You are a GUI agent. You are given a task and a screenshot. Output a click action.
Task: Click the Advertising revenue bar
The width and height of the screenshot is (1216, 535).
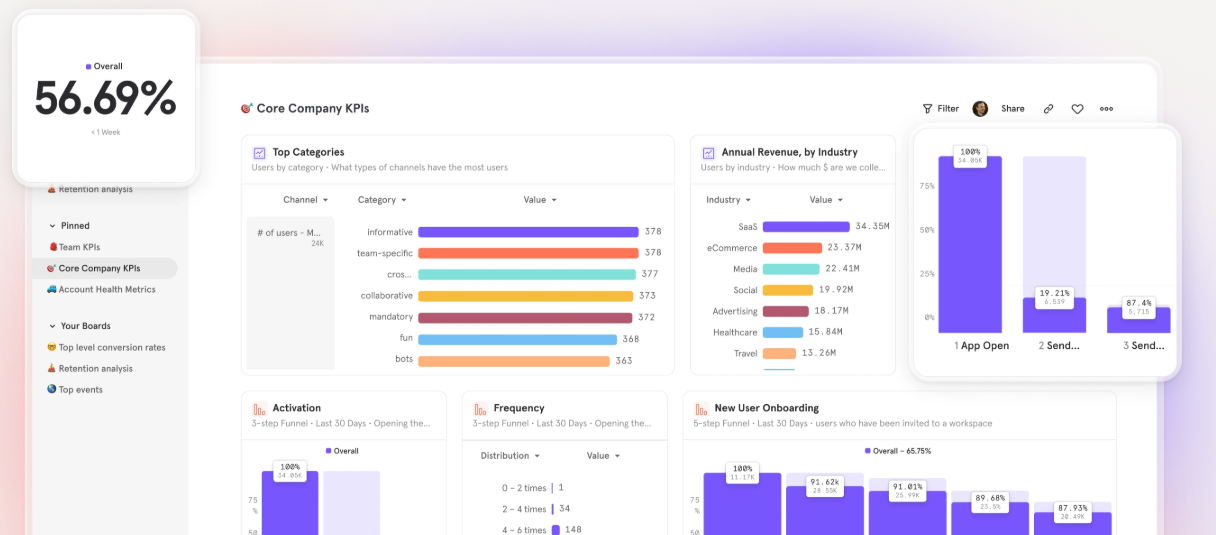786,311
